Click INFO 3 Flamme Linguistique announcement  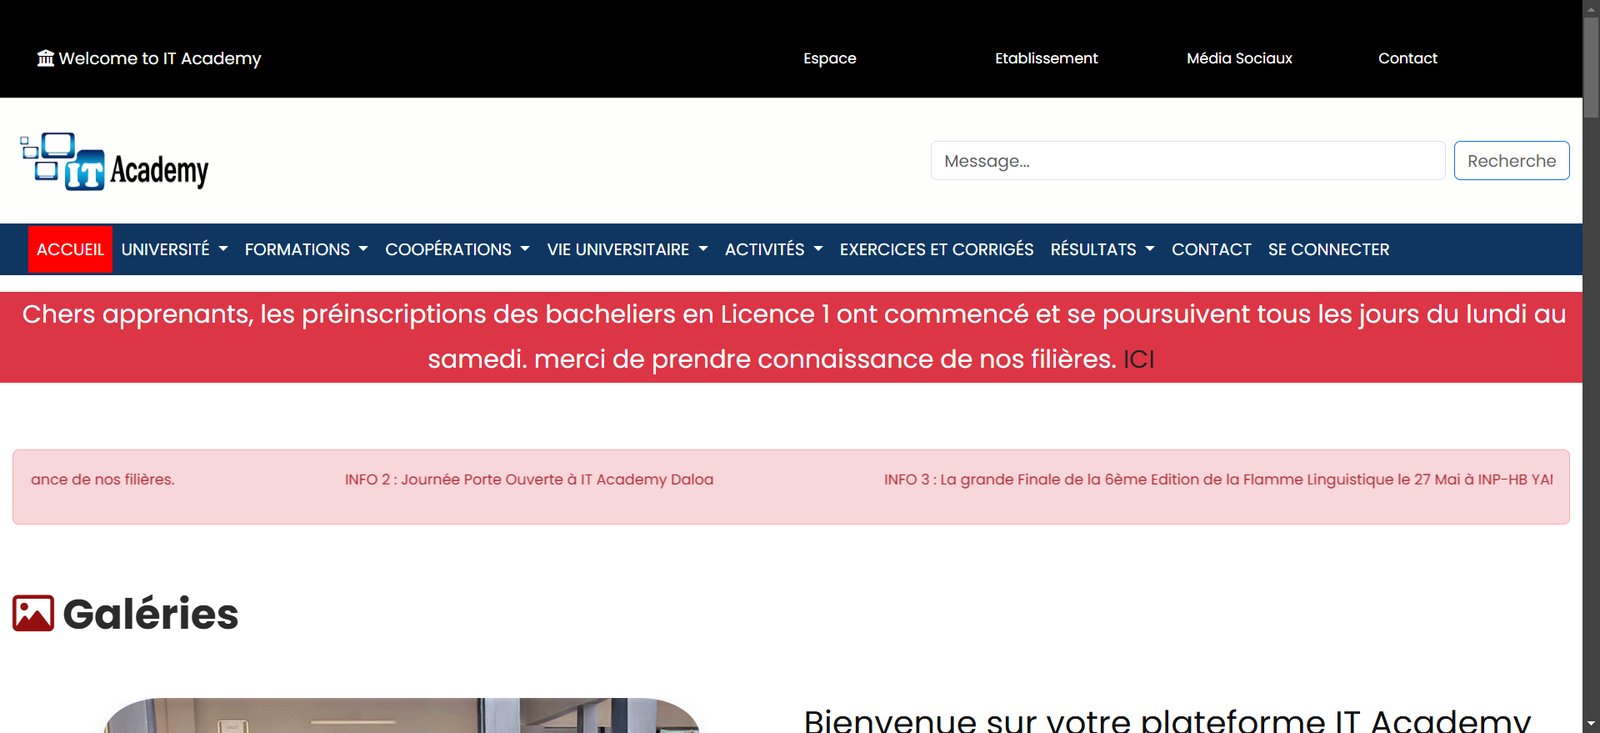[x=1218, y=479]
